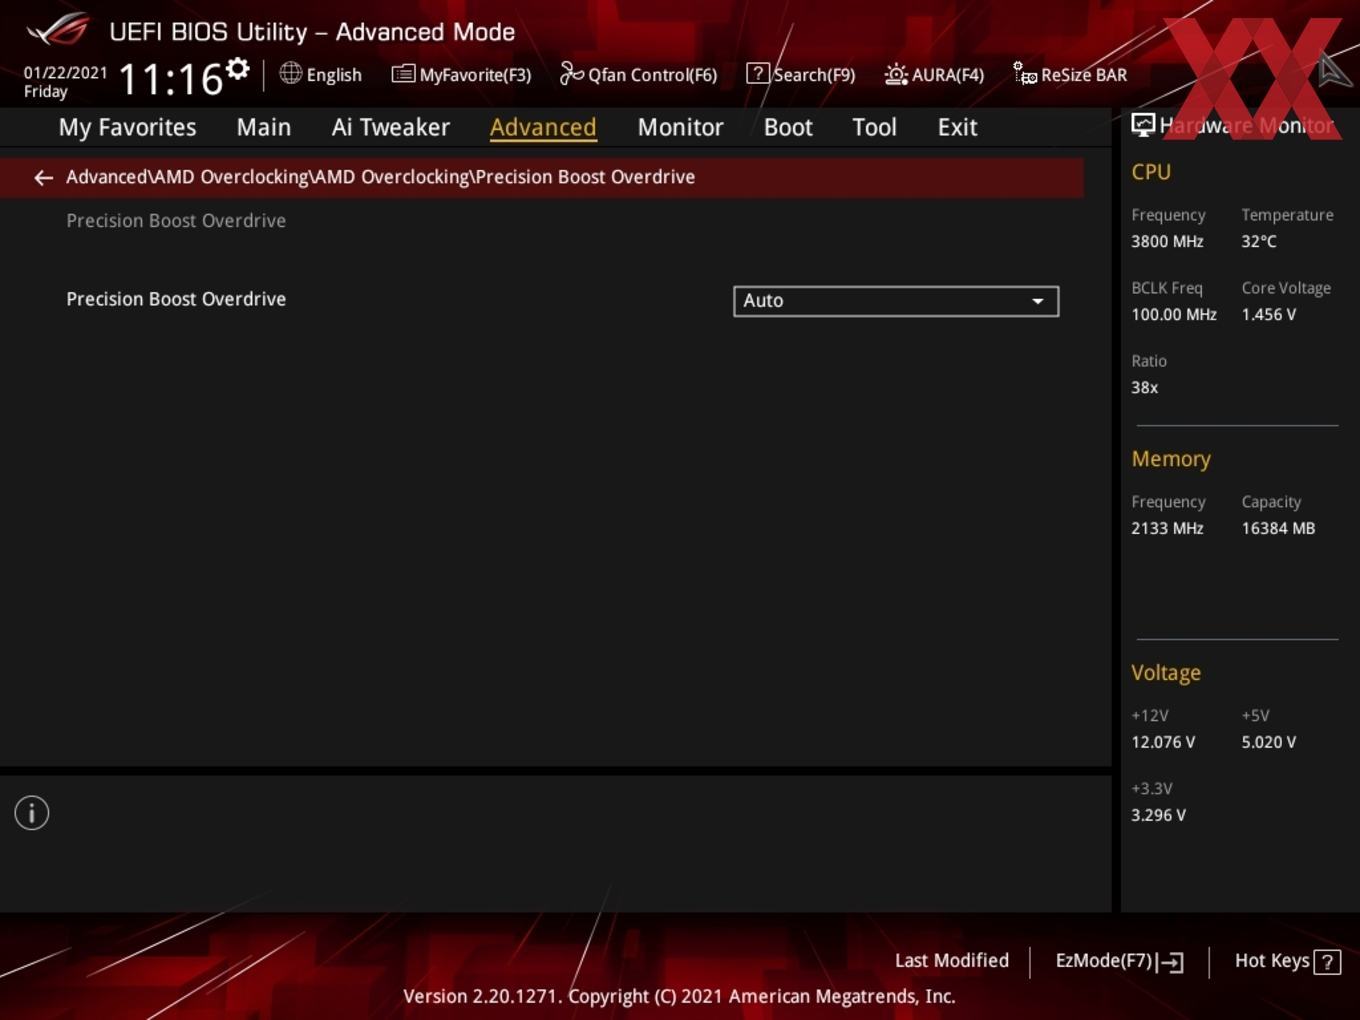
Task: Switch to EzMode(F7)
Action: [x=1120, y=961]
